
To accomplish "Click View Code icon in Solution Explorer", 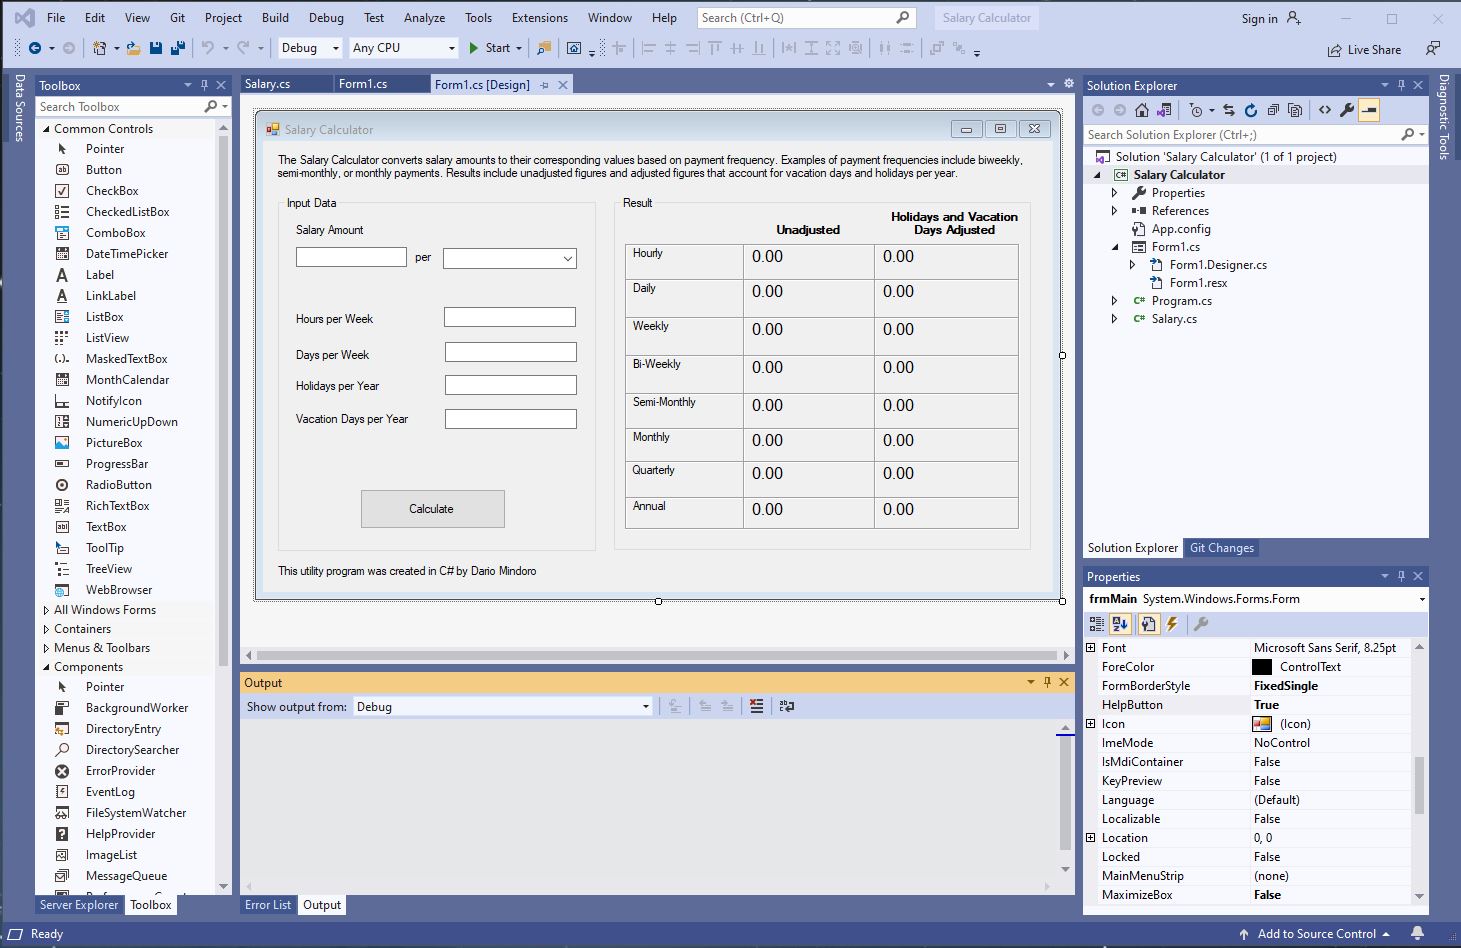I will coord(1325,110).
